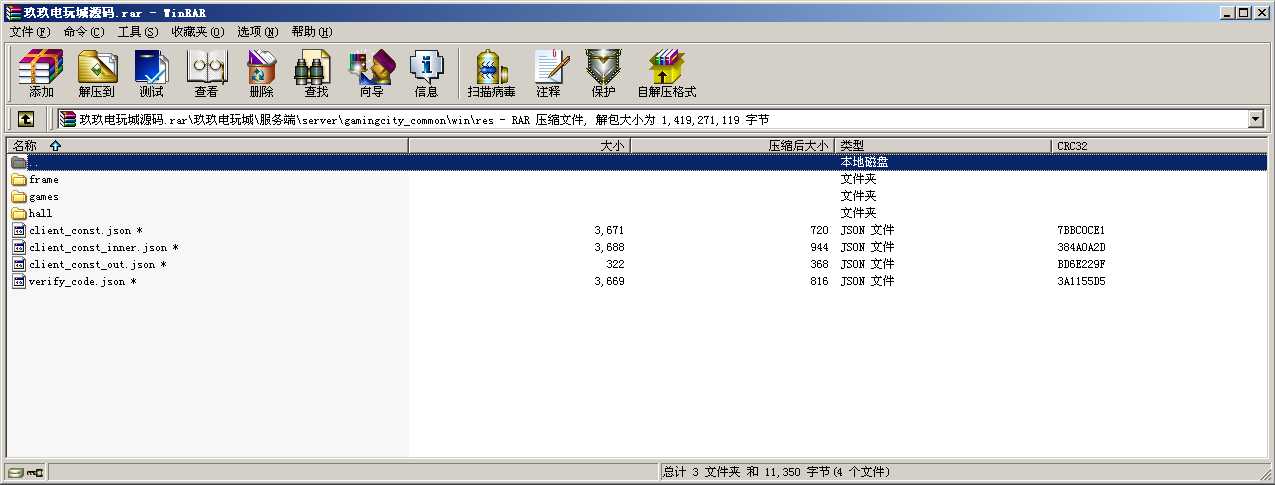Click size value 3,669
This screenshot has width=1275, height=485.
click(609, 282)
